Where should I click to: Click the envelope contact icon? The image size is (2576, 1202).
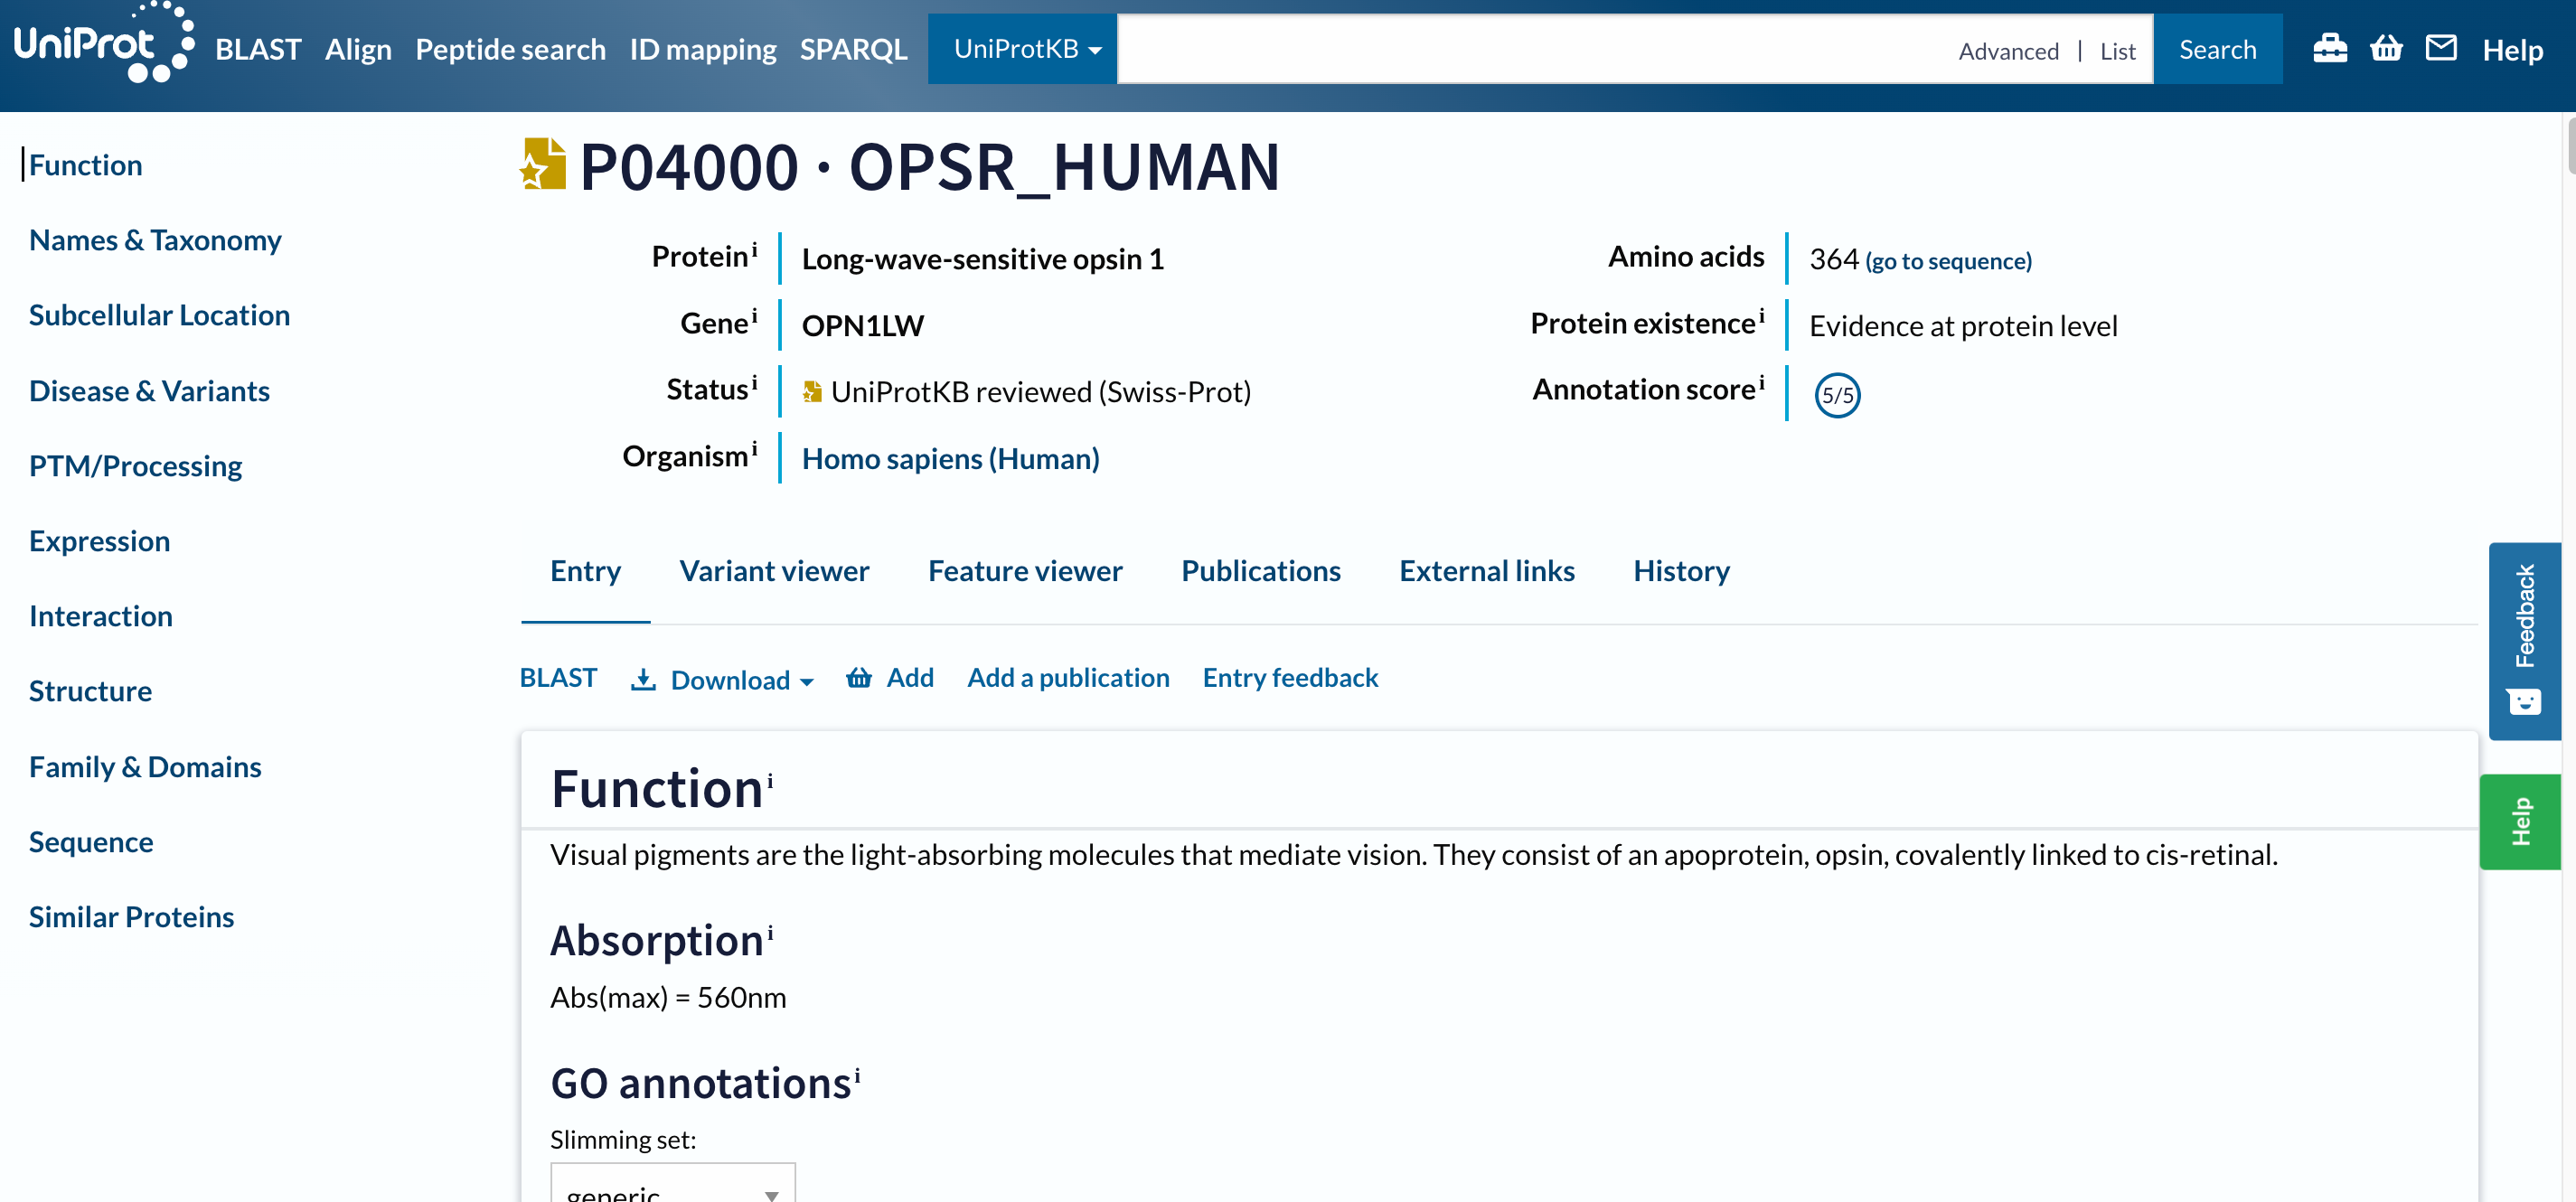click(2441, 48)
